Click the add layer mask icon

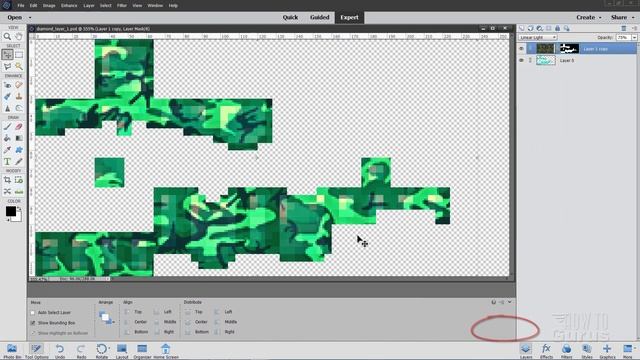549,28
